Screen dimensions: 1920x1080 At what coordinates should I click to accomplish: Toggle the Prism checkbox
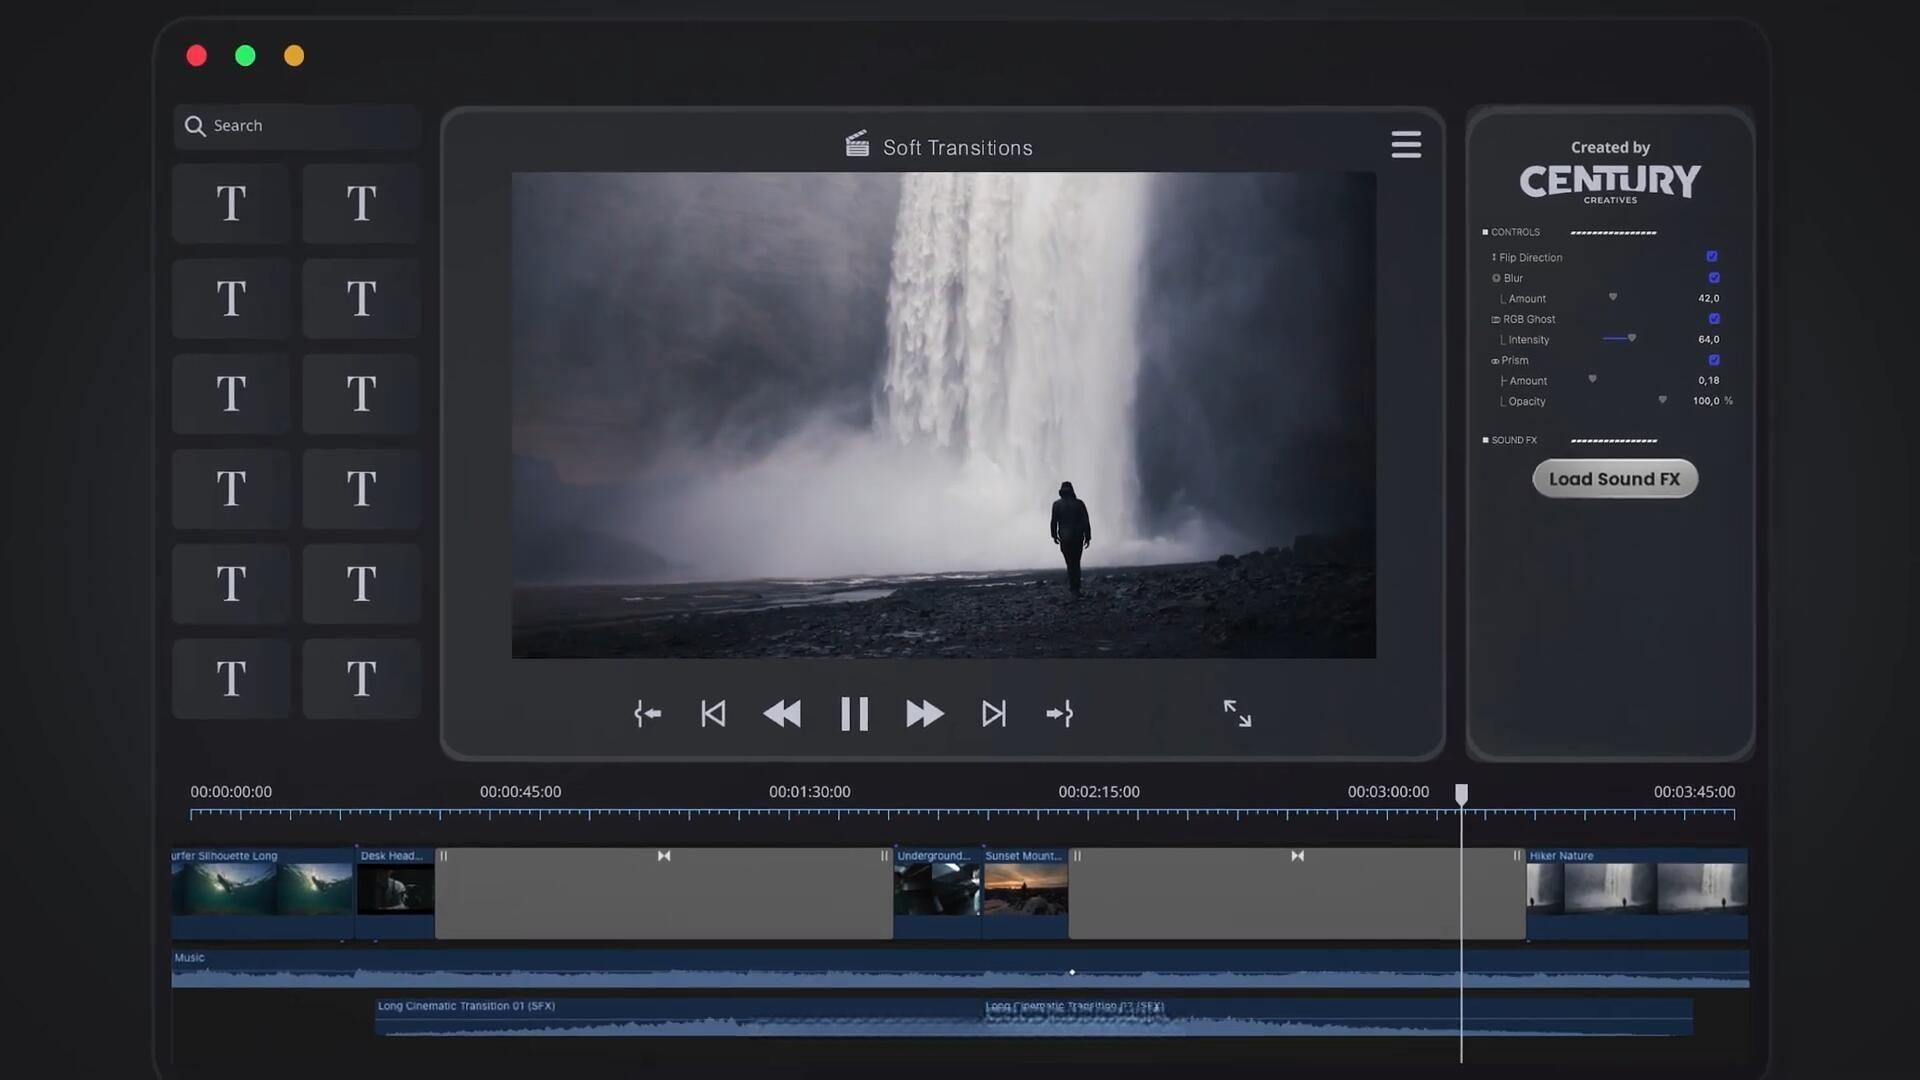pyautogui.click(x=1714, y=360)
